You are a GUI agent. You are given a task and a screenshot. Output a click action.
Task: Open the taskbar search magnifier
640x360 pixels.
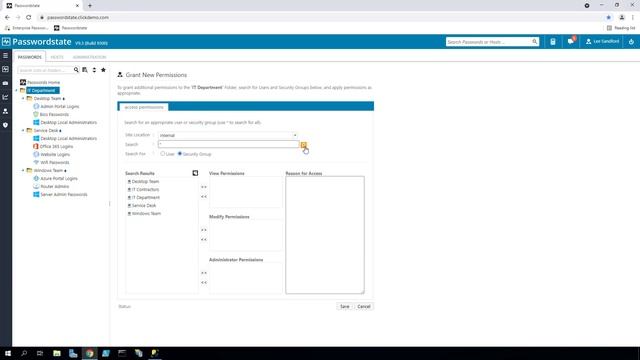pos(24,353)
